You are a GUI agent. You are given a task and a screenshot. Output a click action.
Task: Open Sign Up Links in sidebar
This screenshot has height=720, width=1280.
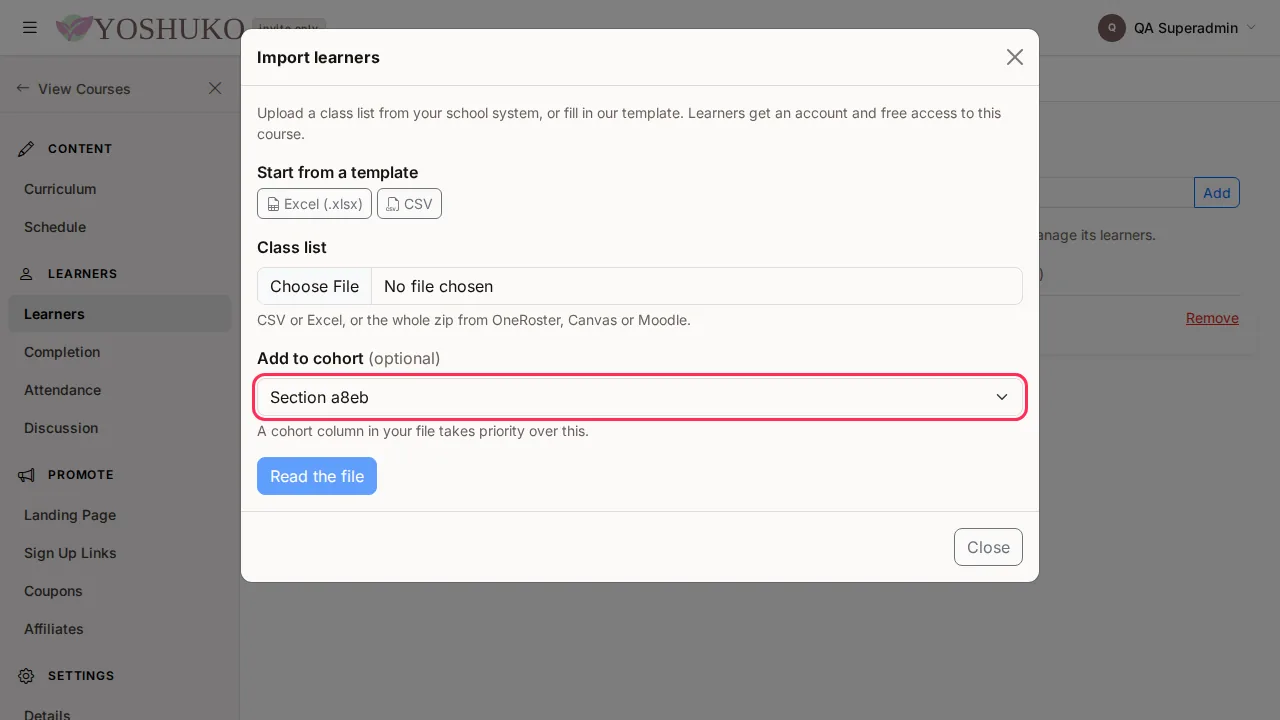point(70,553)
